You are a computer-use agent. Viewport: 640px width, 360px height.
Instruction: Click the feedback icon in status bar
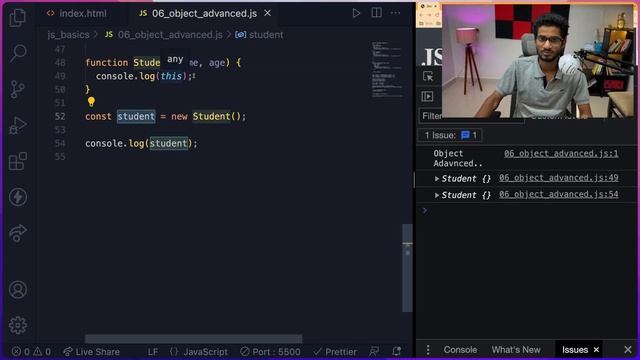pyautogui.click(x=374, y=351)
